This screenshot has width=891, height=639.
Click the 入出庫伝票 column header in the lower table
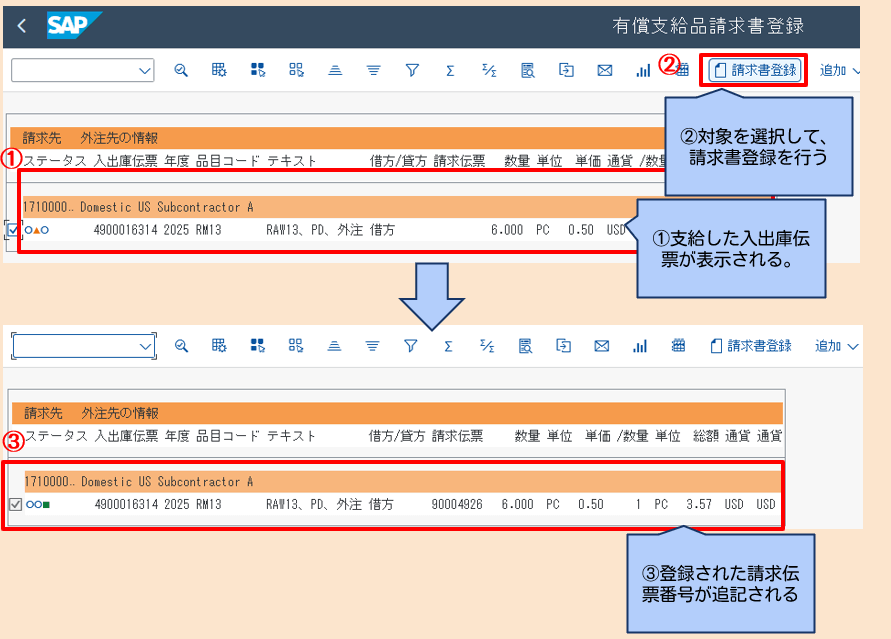(127, 436)
